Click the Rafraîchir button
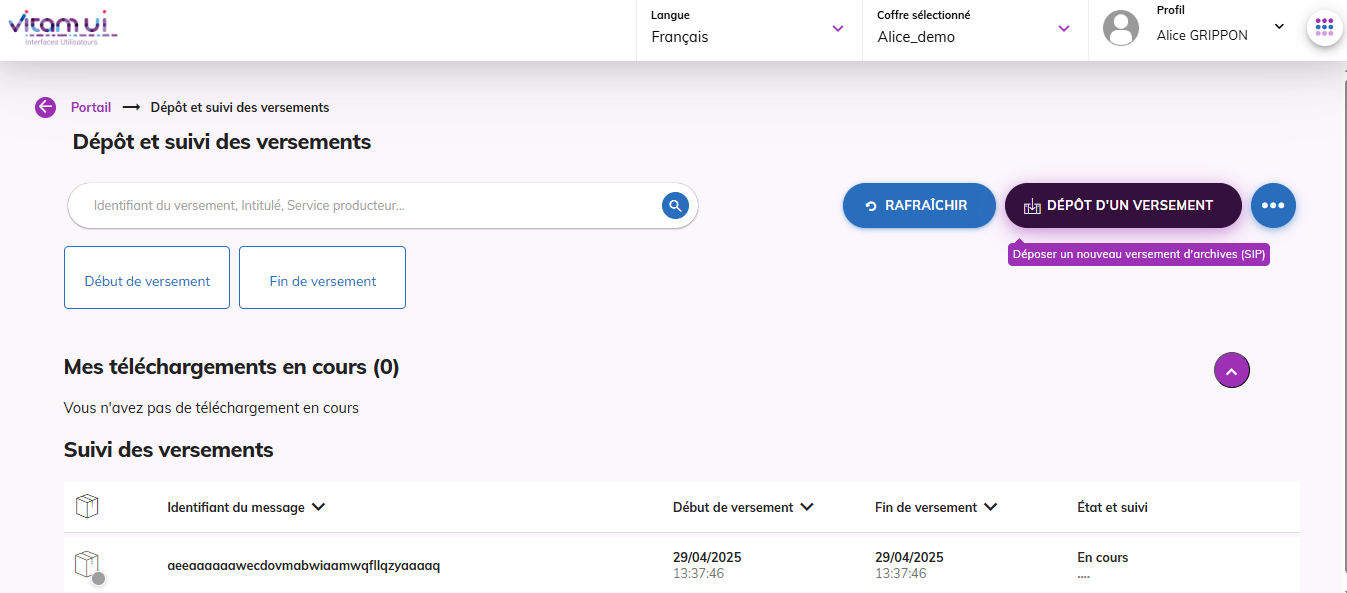 918,205
